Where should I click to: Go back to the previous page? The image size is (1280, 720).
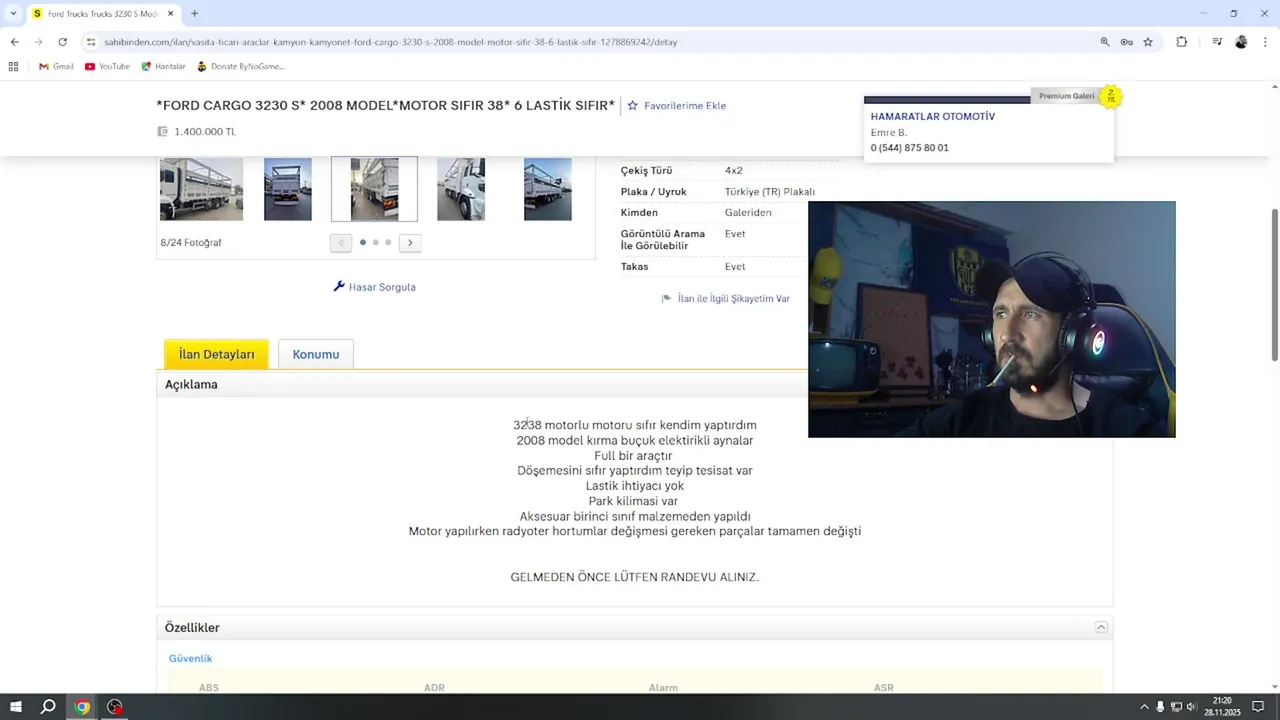(14, 42)
